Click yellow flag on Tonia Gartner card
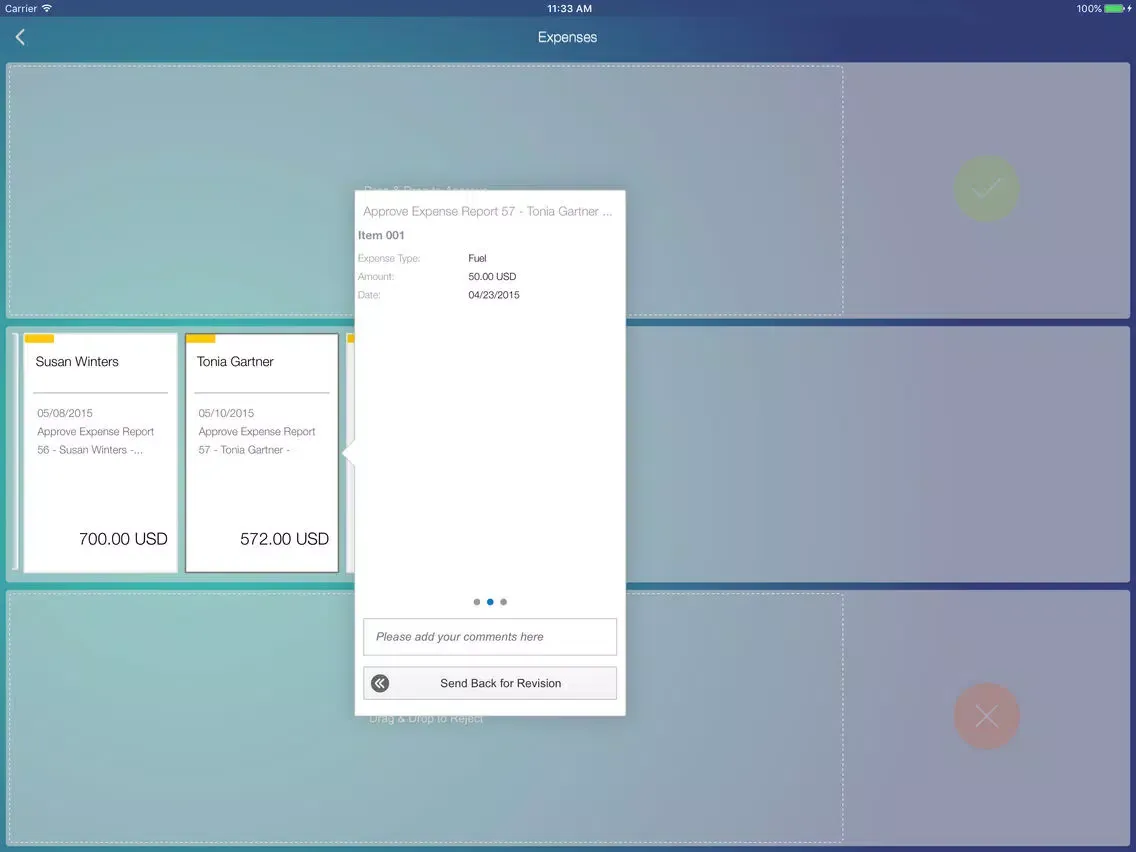The image size is (1136, 852). click(200, 339)
